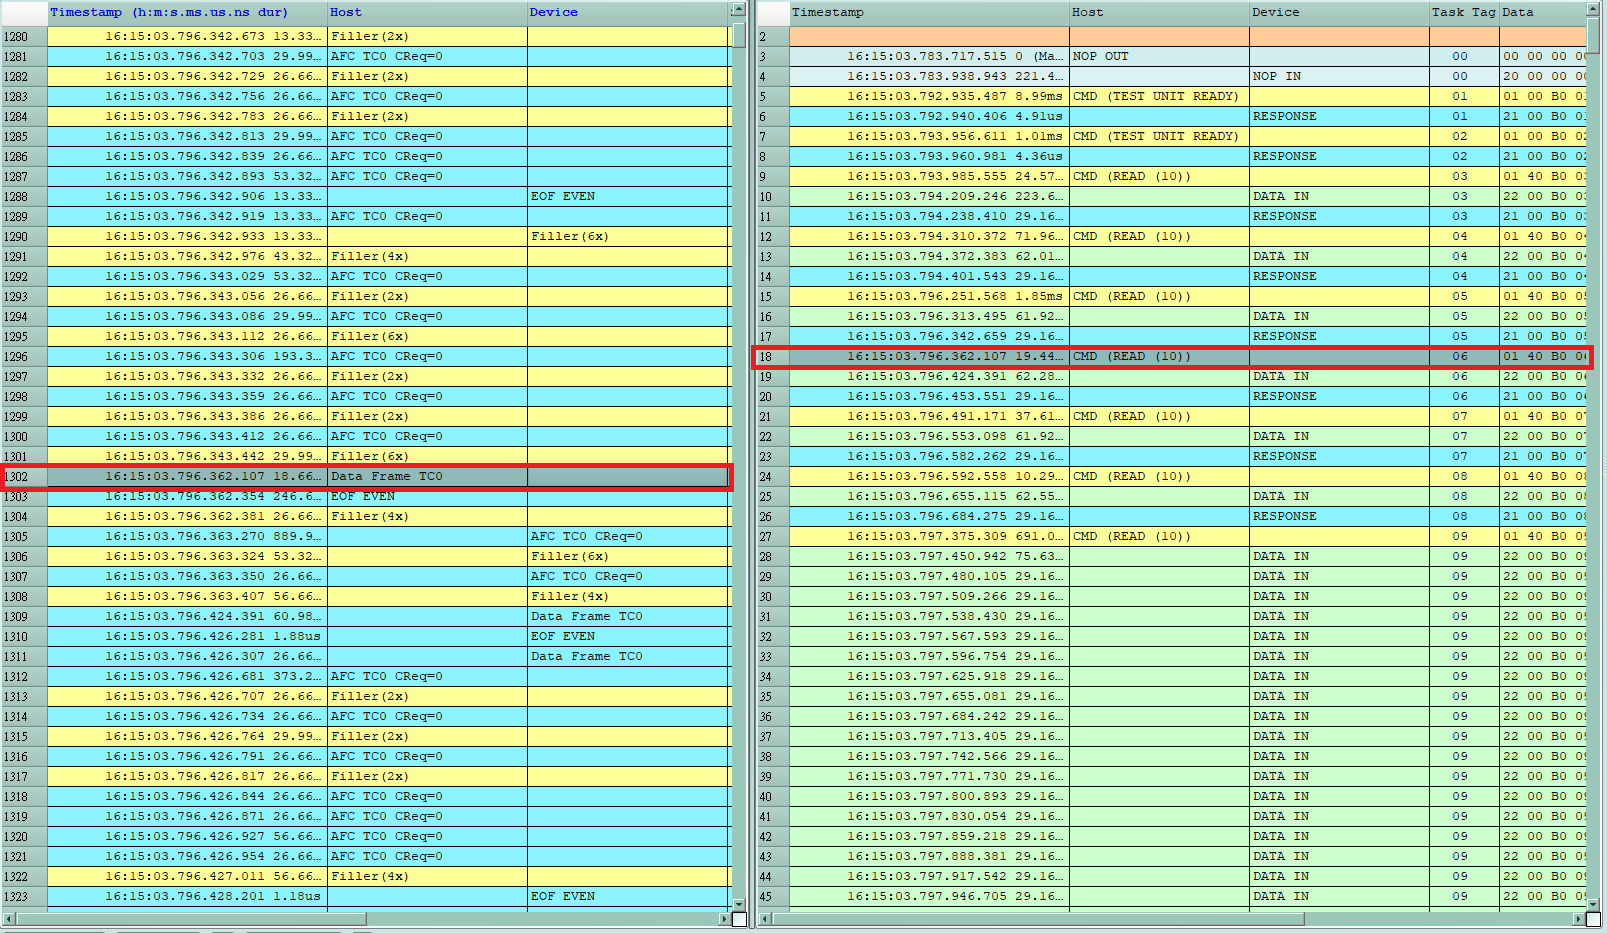
Task: Select highlighted row 18 CMD (READ (10))
Action: click(x=1172, y=356)
